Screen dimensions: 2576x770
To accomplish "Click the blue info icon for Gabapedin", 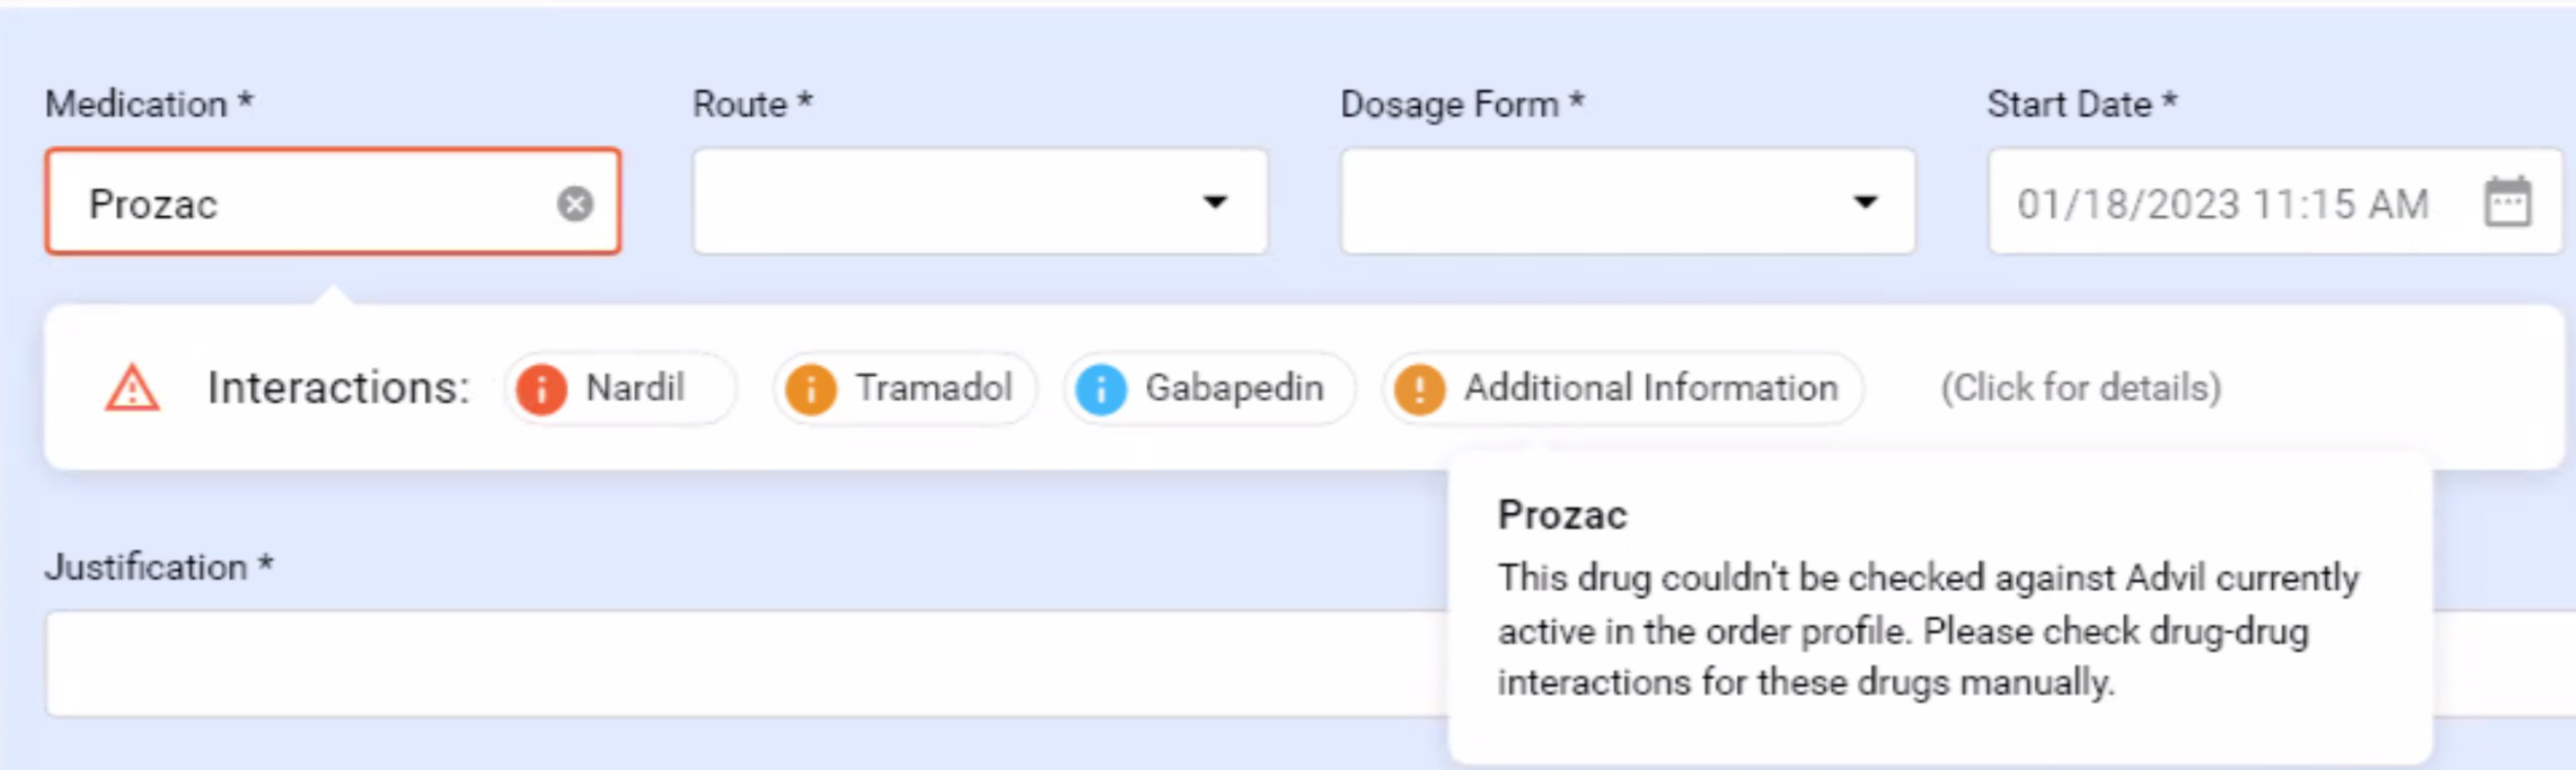I will [x=1100, y=389].
